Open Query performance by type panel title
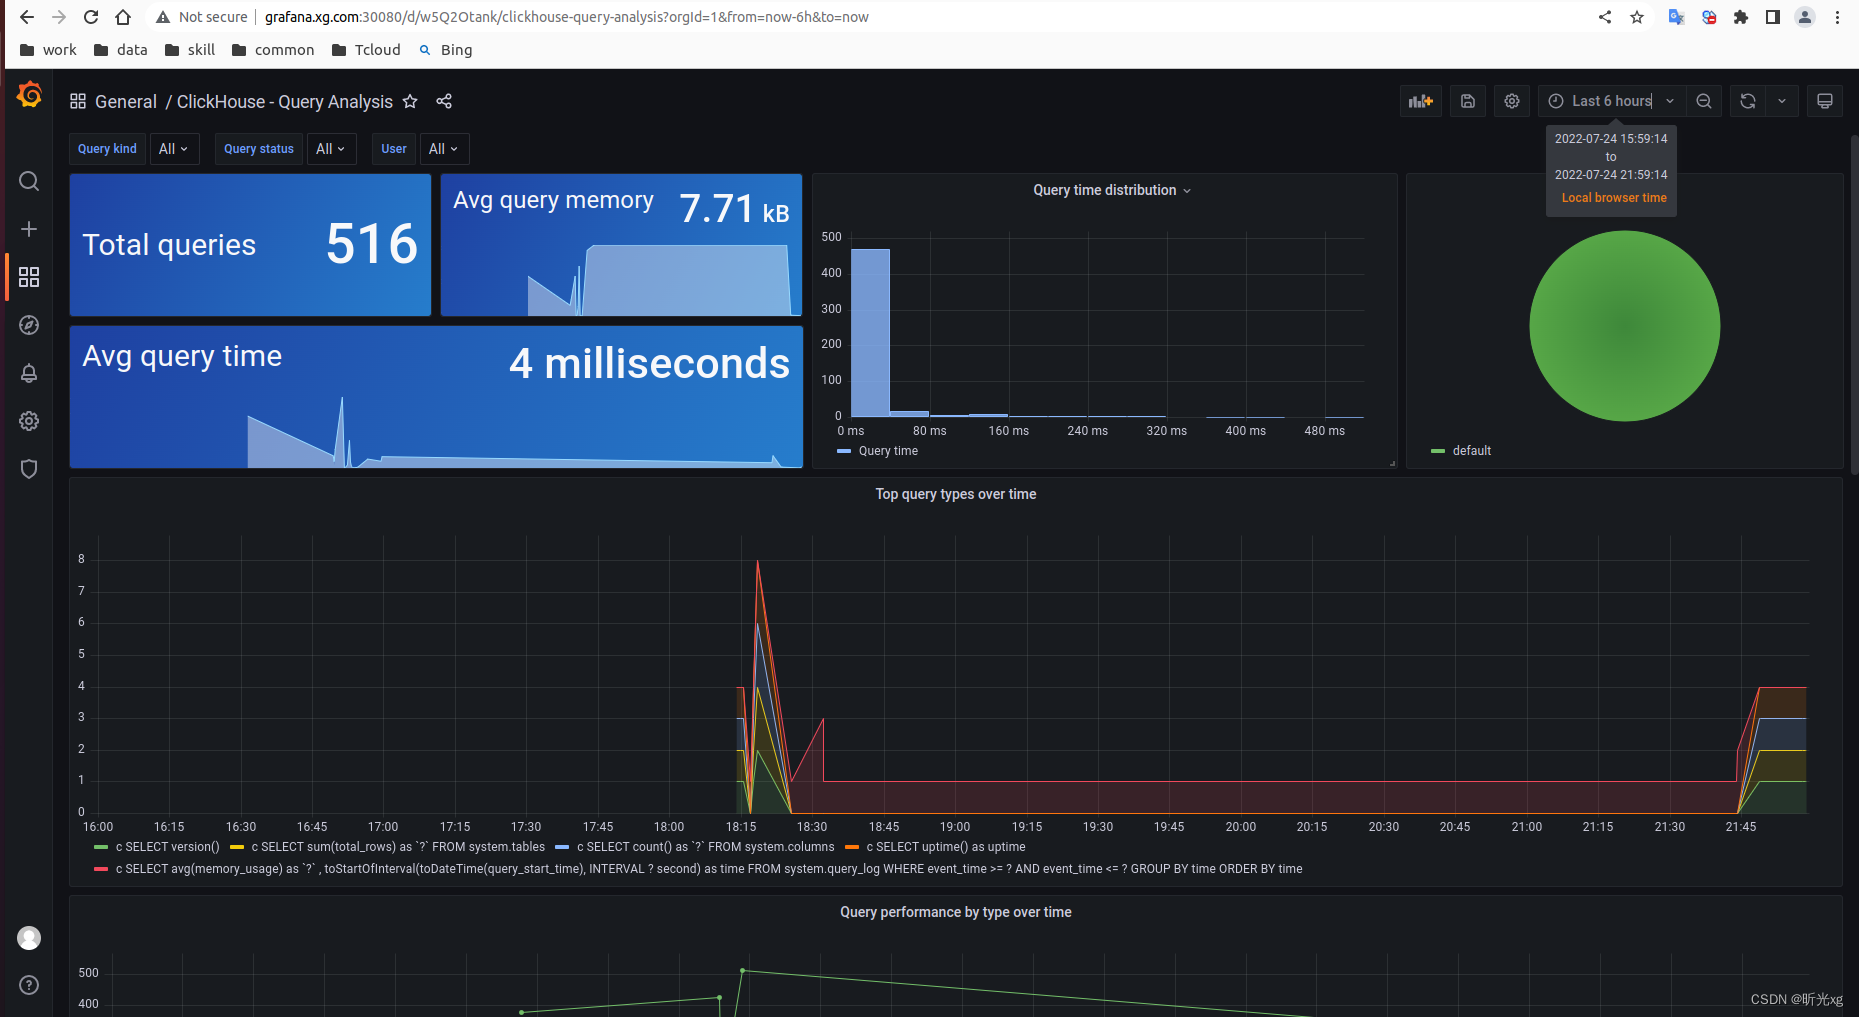 pyautogui.click(x=955, y=912)
